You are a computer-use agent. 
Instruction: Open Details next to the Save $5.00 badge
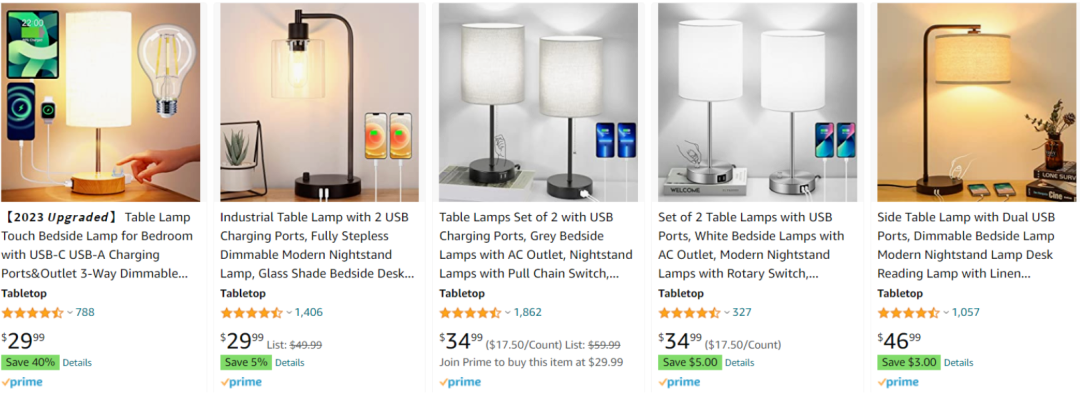[x=740, y=363]
